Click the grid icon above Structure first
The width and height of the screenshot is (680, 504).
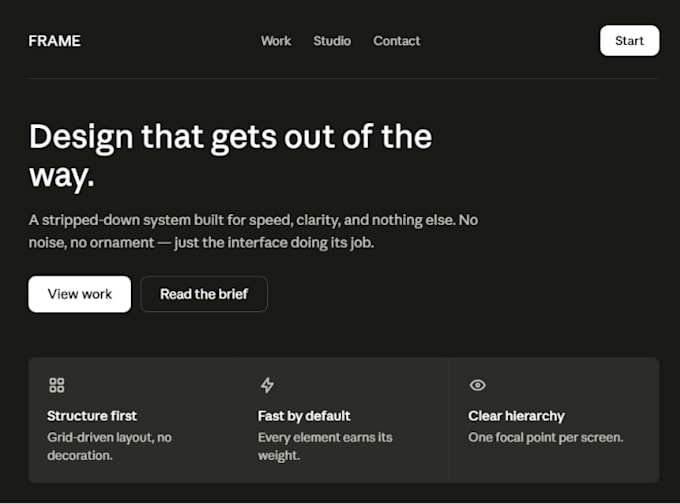(x=57, y=385)
